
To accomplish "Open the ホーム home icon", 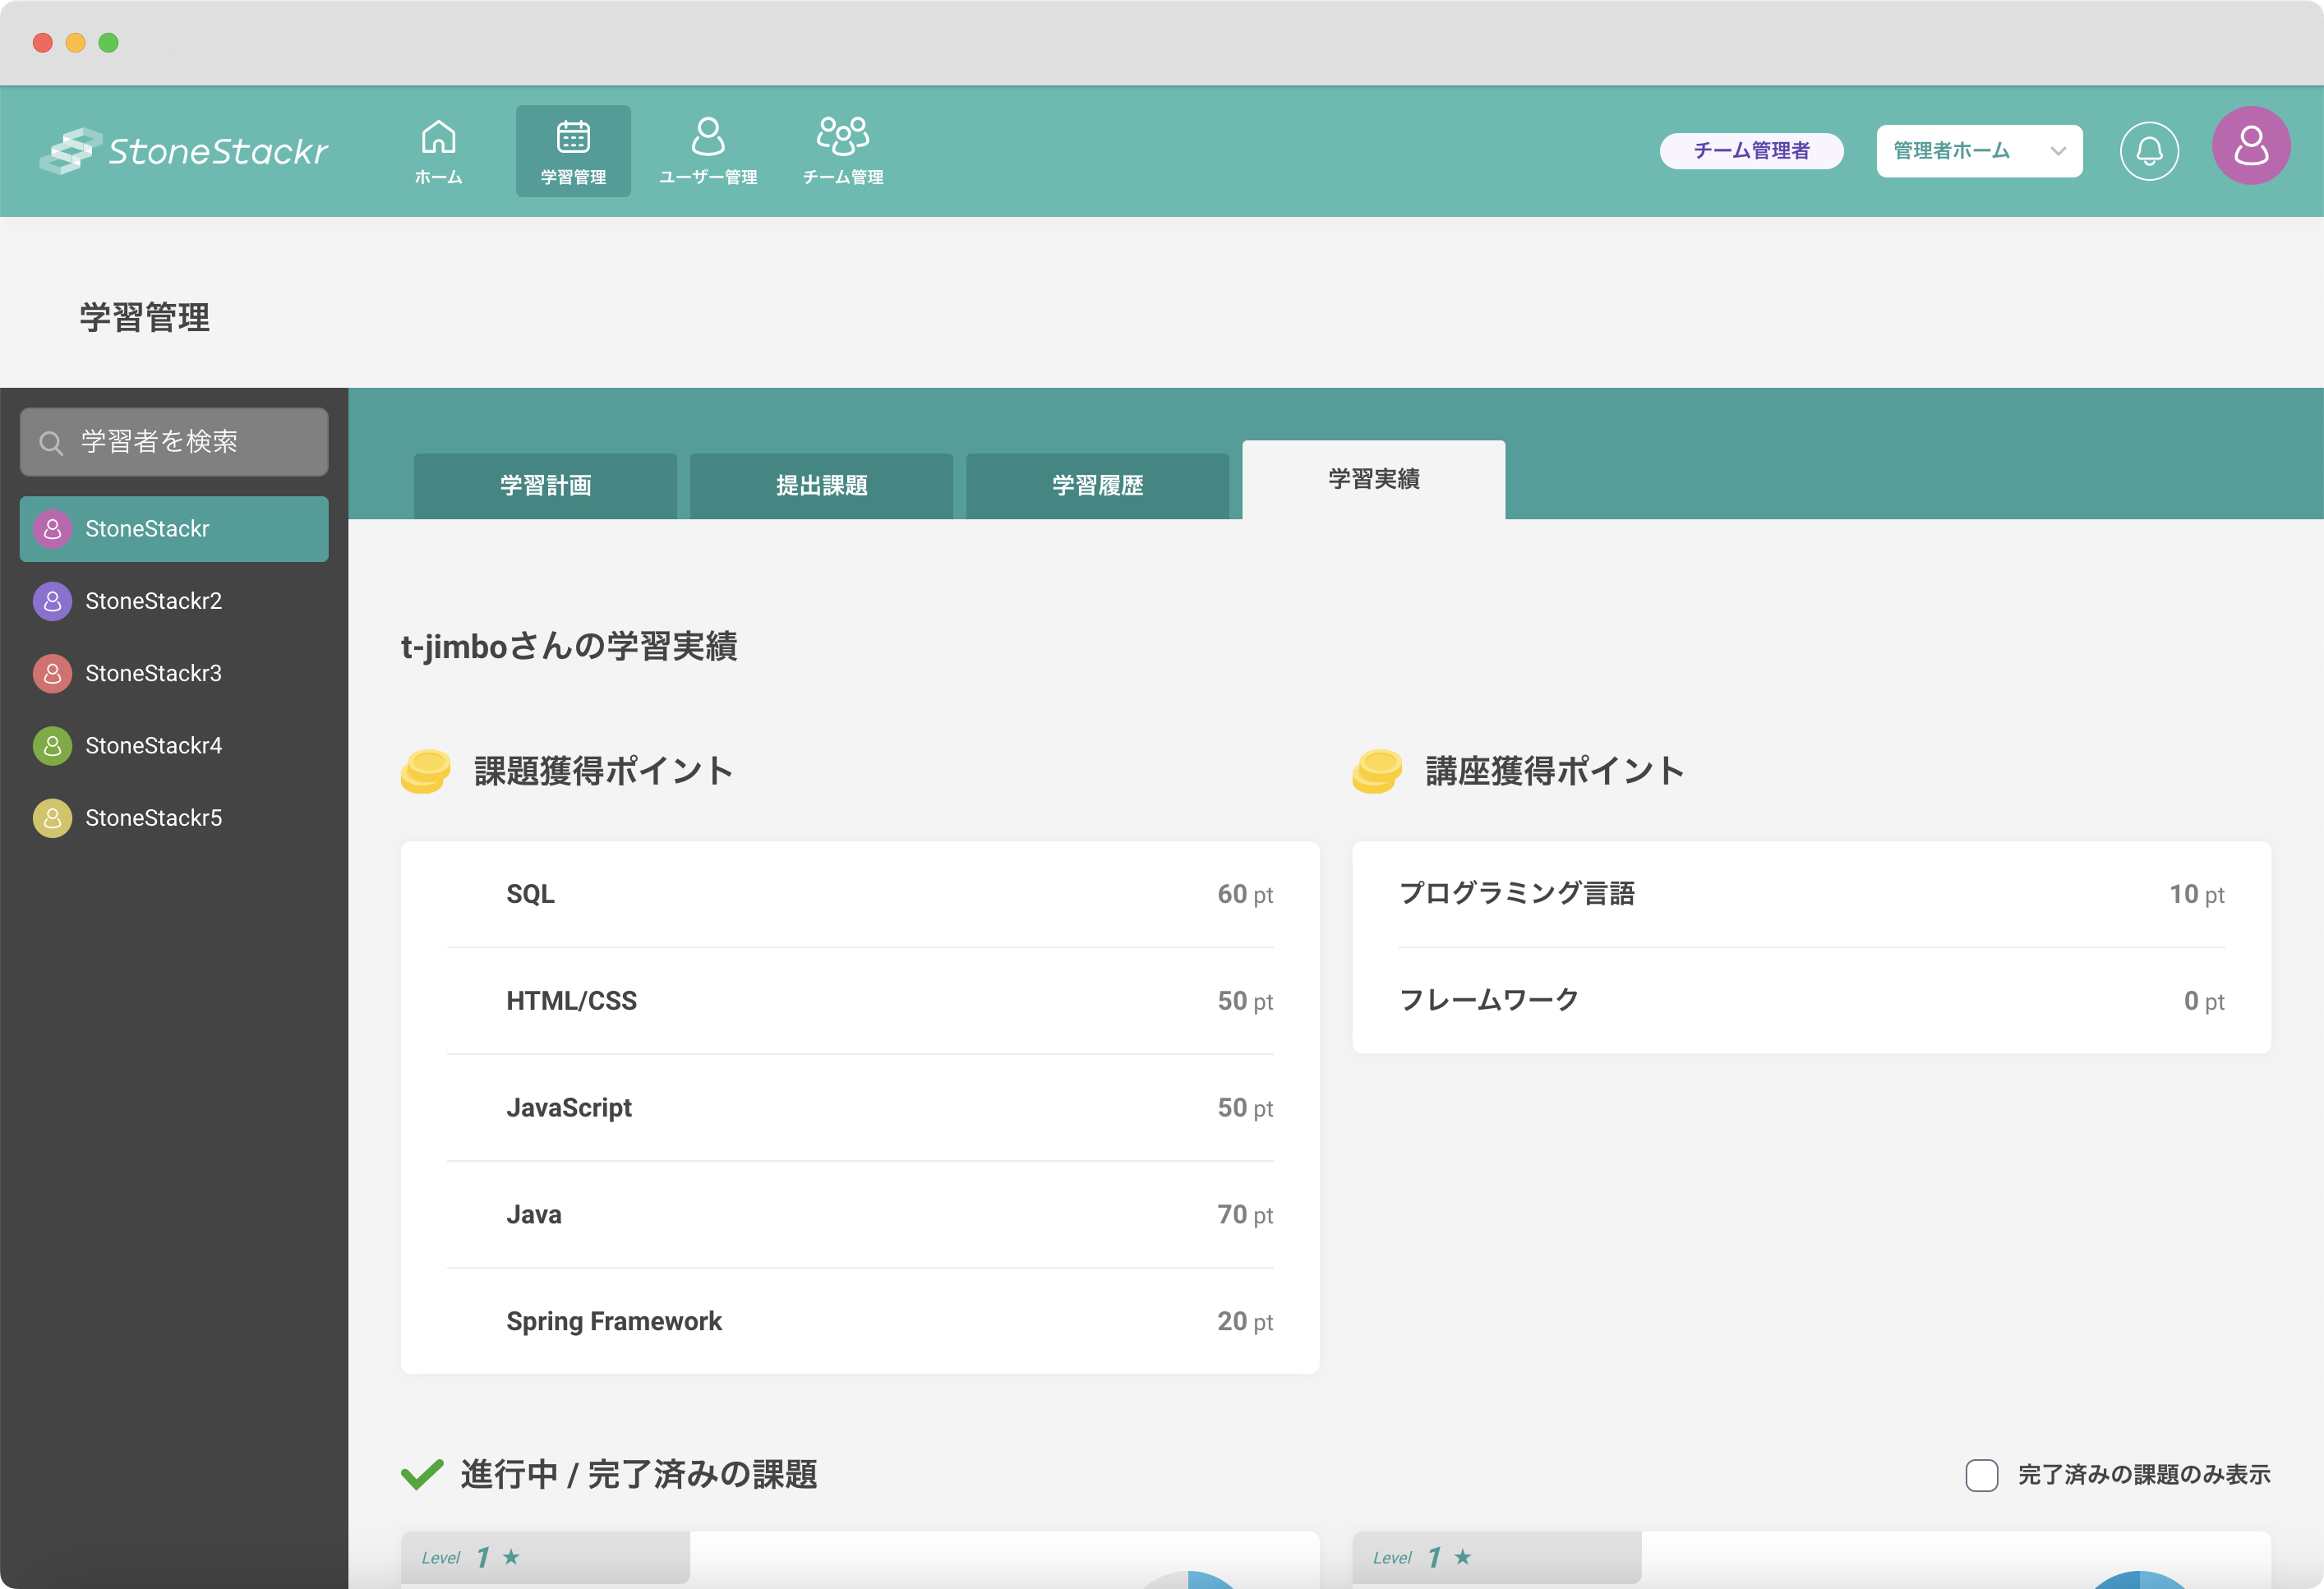I will click(x=438, y=137).
